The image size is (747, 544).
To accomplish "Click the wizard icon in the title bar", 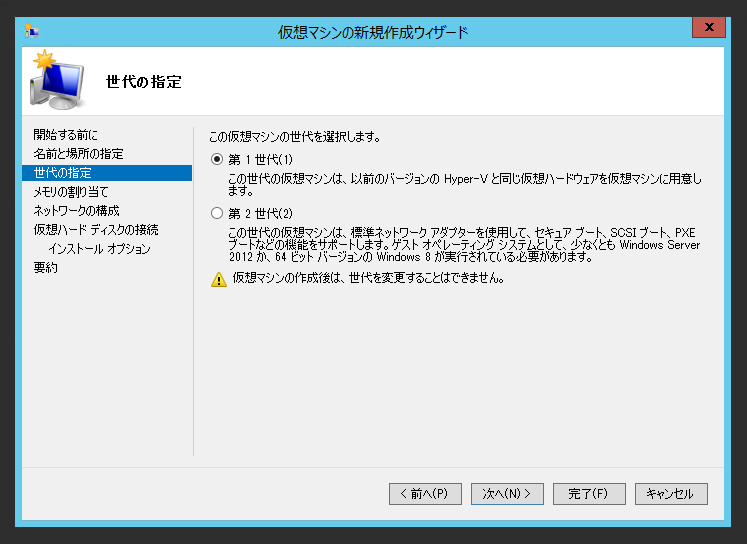I will [31, 31].
